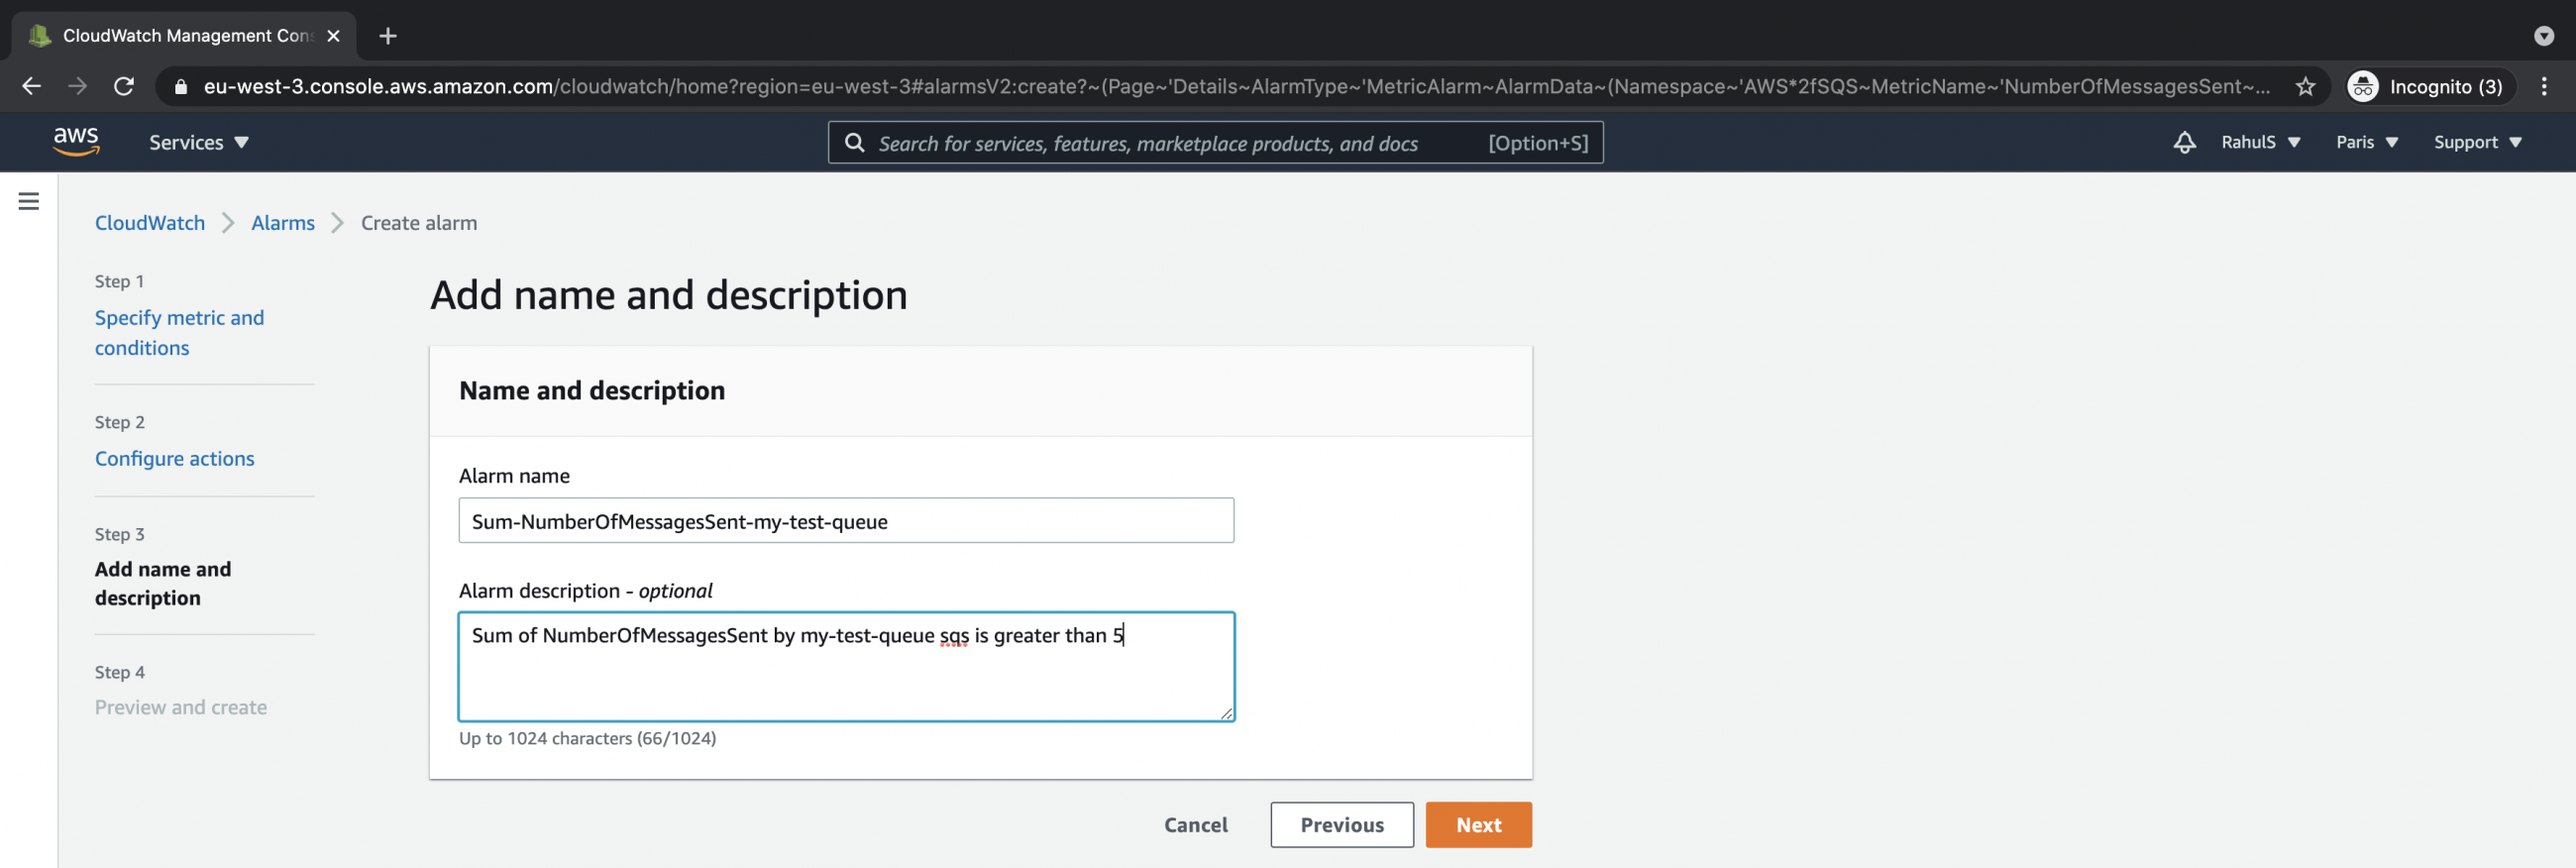
Task: Click the "Name and description" panel heading
Action: (x=592, y=391)
